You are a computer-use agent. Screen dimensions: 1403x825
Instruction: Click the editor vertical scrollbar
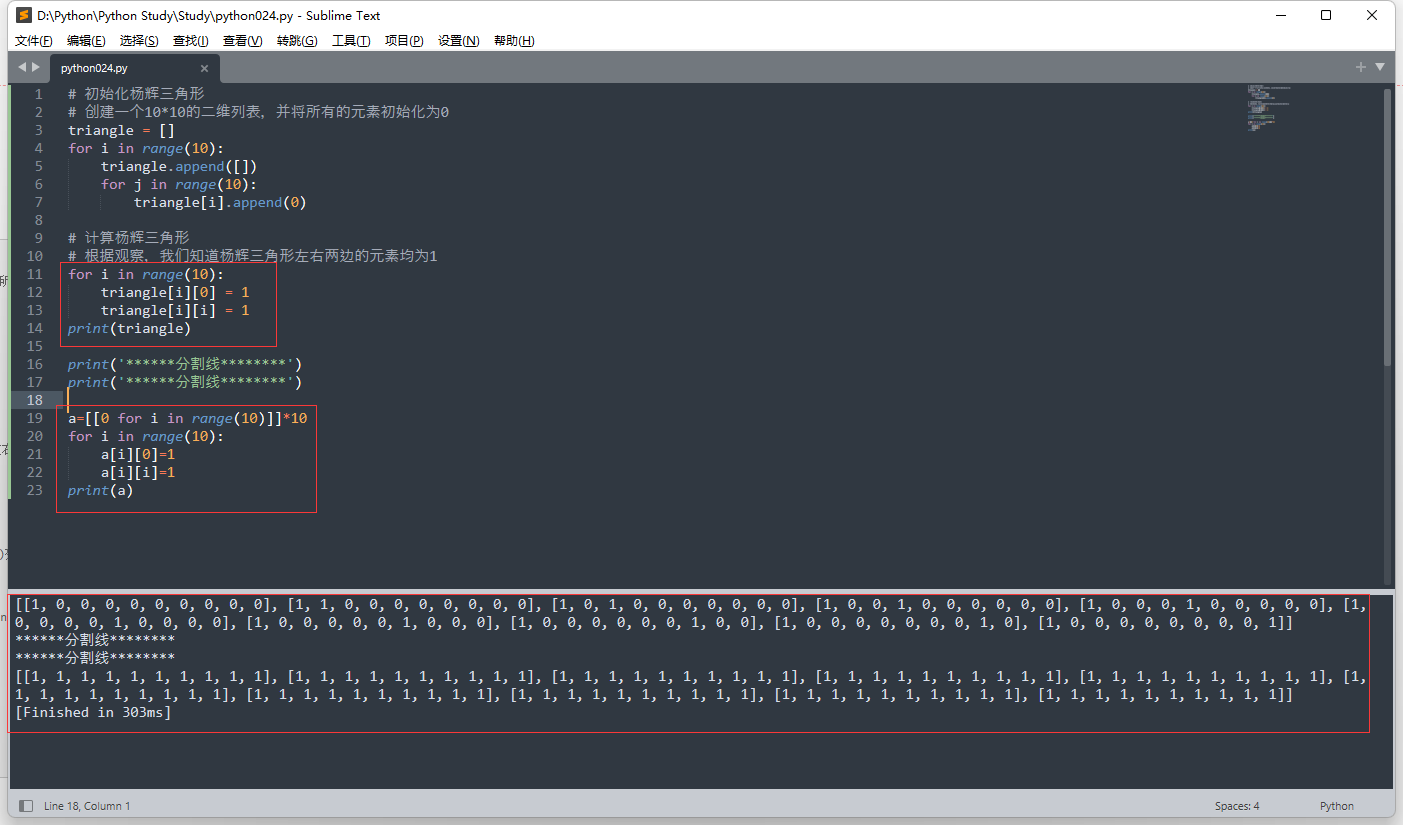click(1387, 226)
